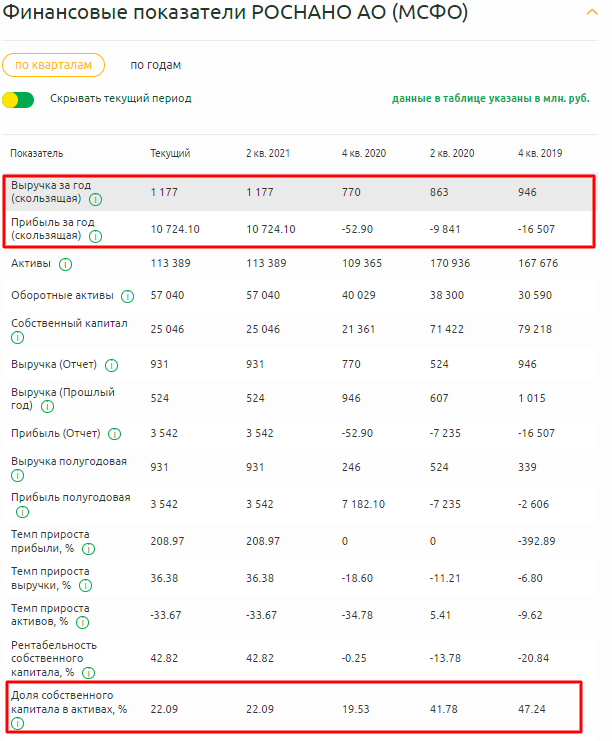
Task: Click info icon beside Оборотные активы
Action: click(x=127, y=297)
